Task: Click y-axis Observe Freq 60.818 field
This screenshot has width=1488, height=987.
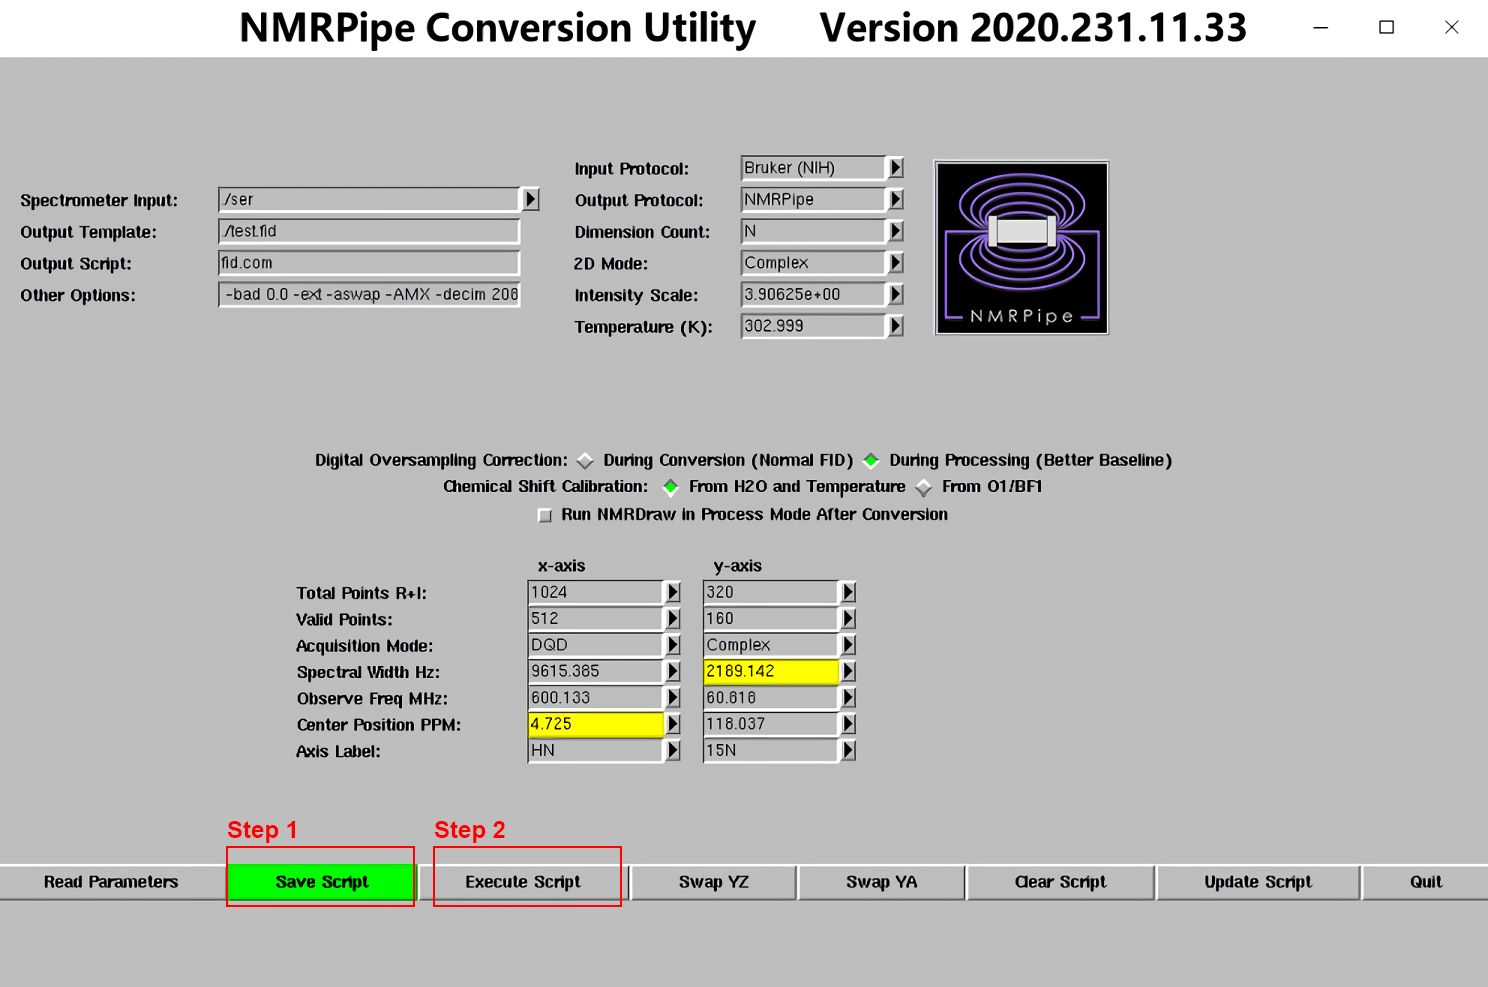Action: click(x=771, y=698)
